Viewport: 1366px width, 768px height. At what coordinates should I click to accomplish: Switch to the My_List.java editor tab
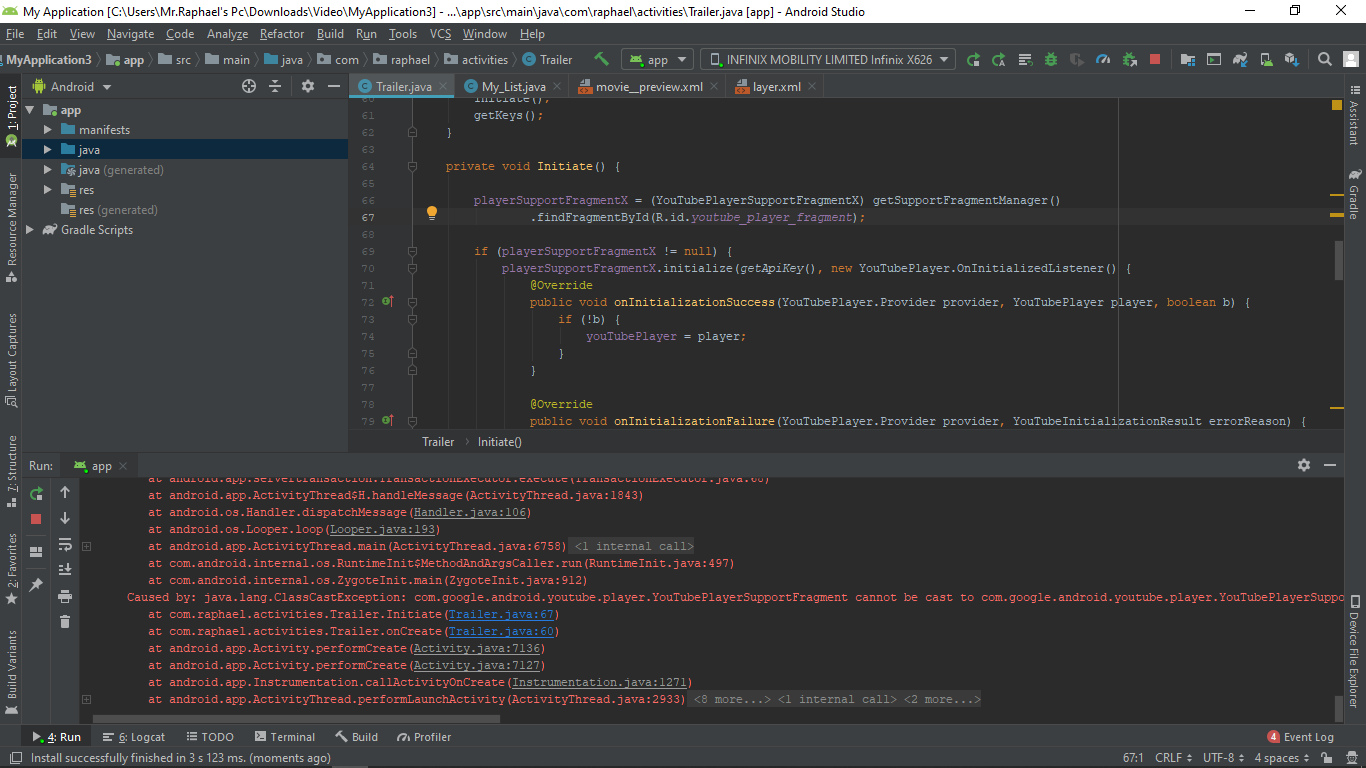[x=513, y=87]
